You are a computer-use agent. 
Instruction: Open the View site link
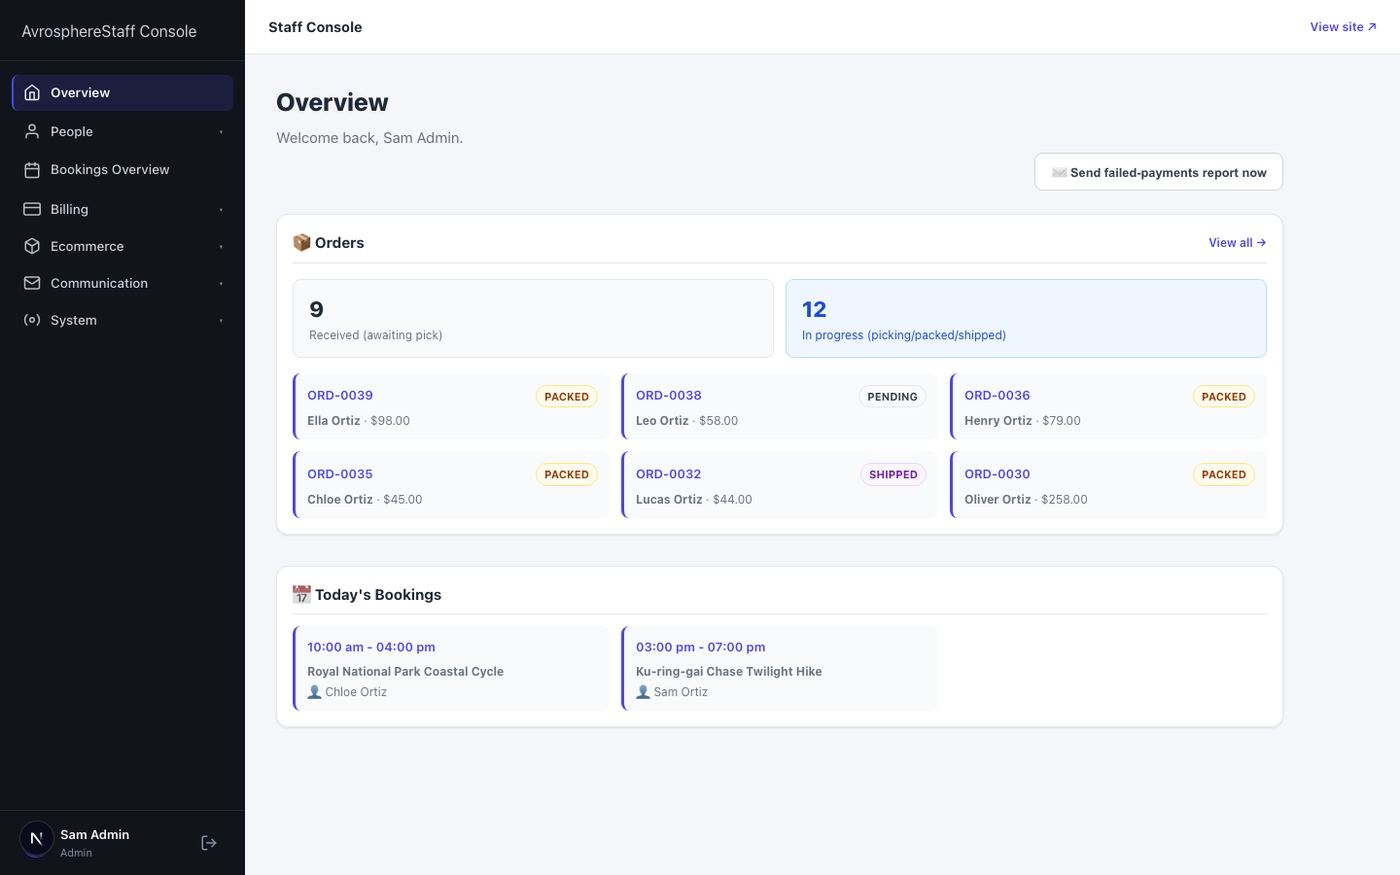pyautogui.click(x=1343, y=27)
